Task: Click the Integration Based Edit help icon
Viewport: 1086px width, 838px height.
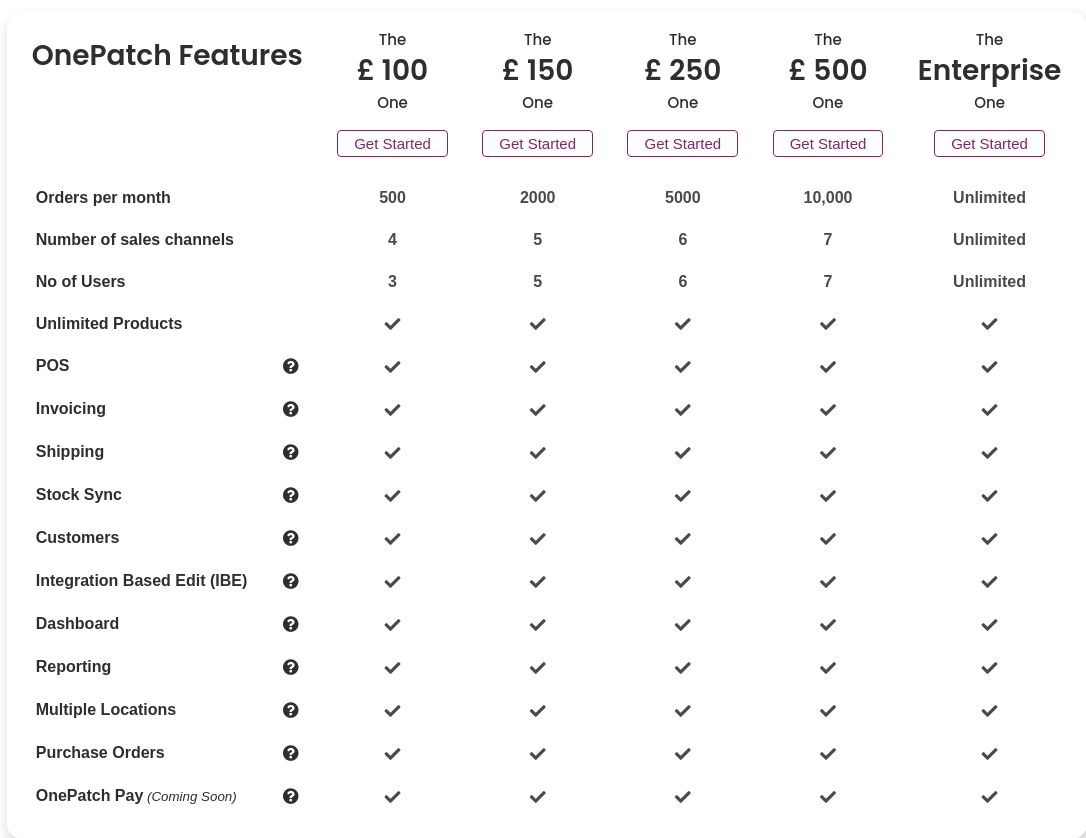Action: tap(290, 581)
